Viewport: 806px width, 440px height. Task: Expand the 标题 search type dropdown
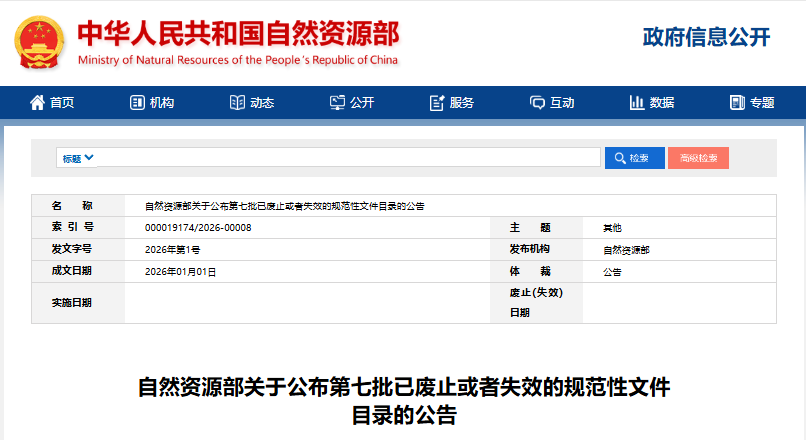click(78, 158)
